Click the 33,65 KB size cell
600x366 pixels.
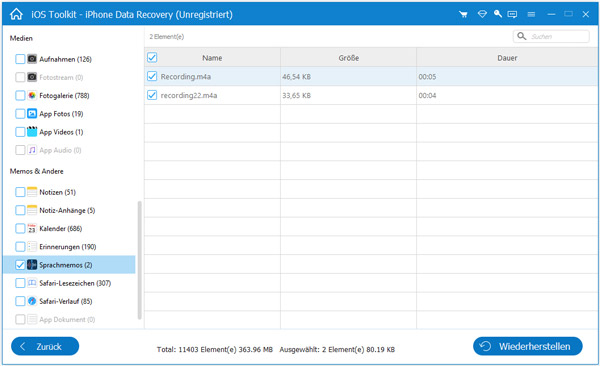(x=297, y=95)
